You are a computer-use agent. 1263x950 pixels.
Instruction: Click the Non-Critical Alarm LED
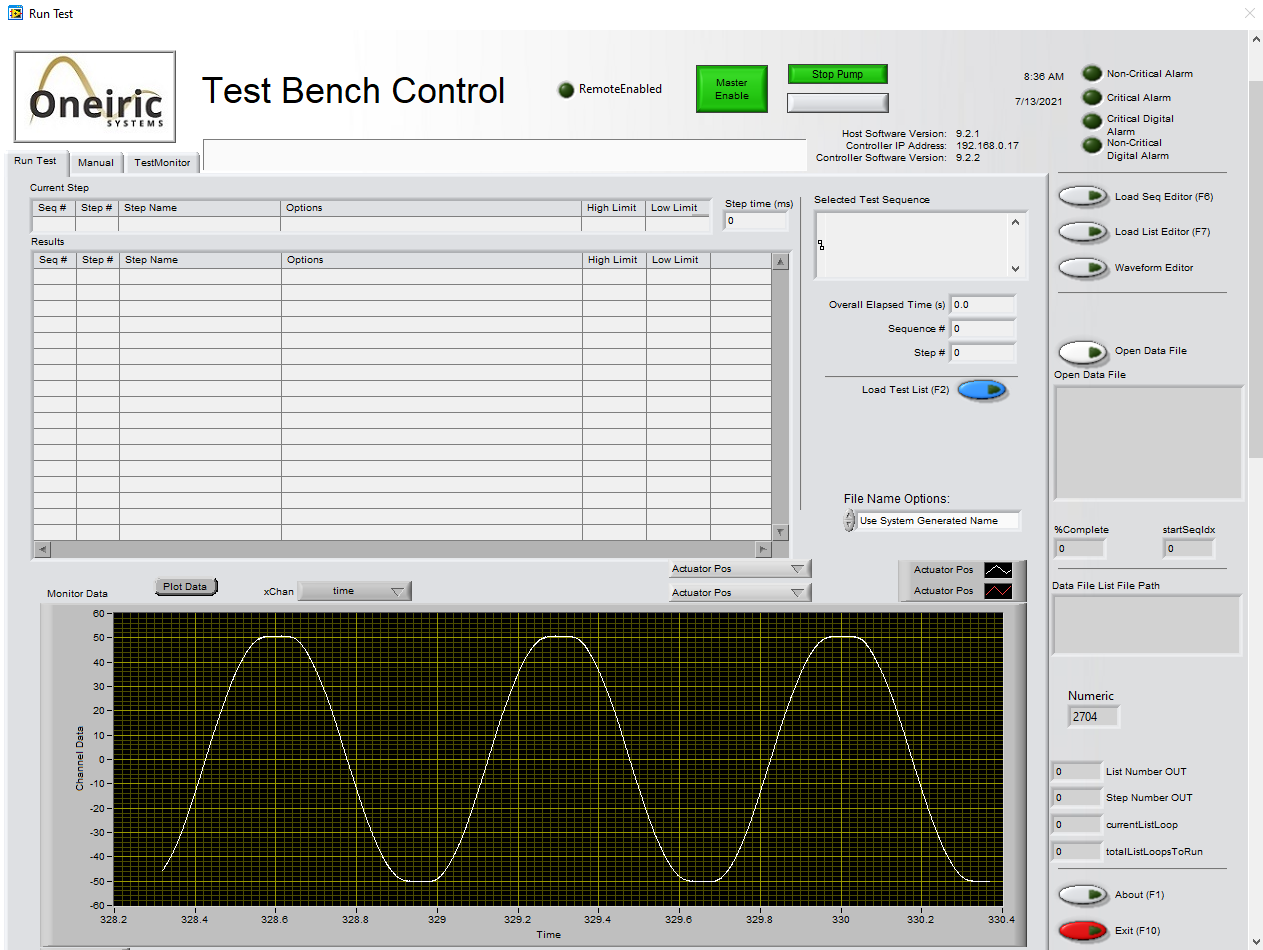[1092, 74]
